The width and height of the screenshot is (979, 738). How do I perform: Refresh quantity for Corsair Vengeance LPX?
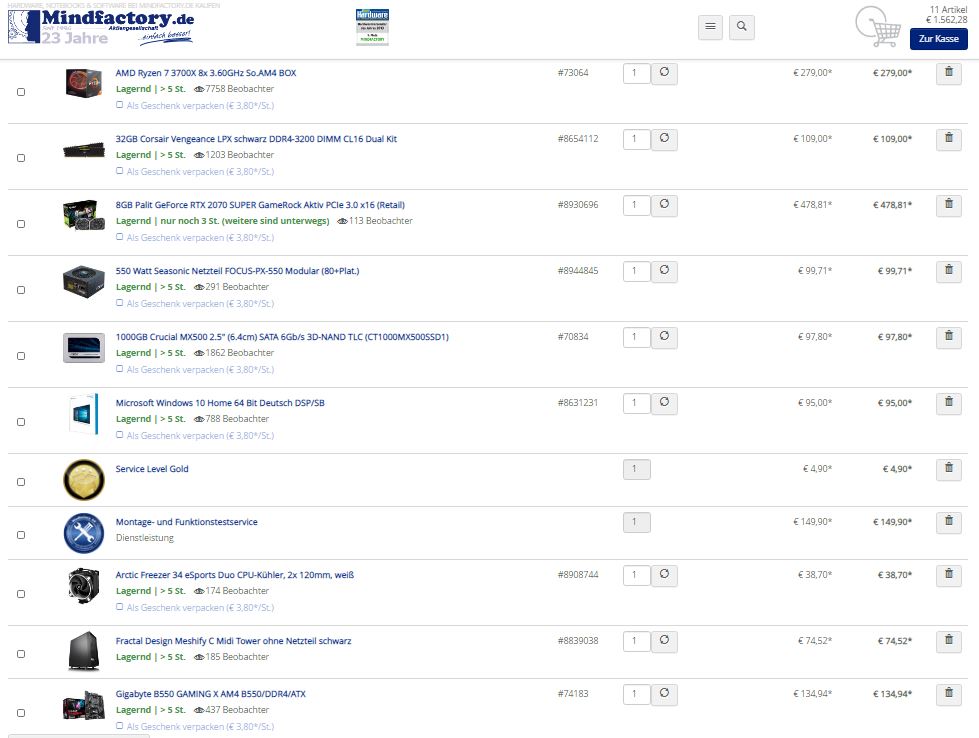[664, 139]
